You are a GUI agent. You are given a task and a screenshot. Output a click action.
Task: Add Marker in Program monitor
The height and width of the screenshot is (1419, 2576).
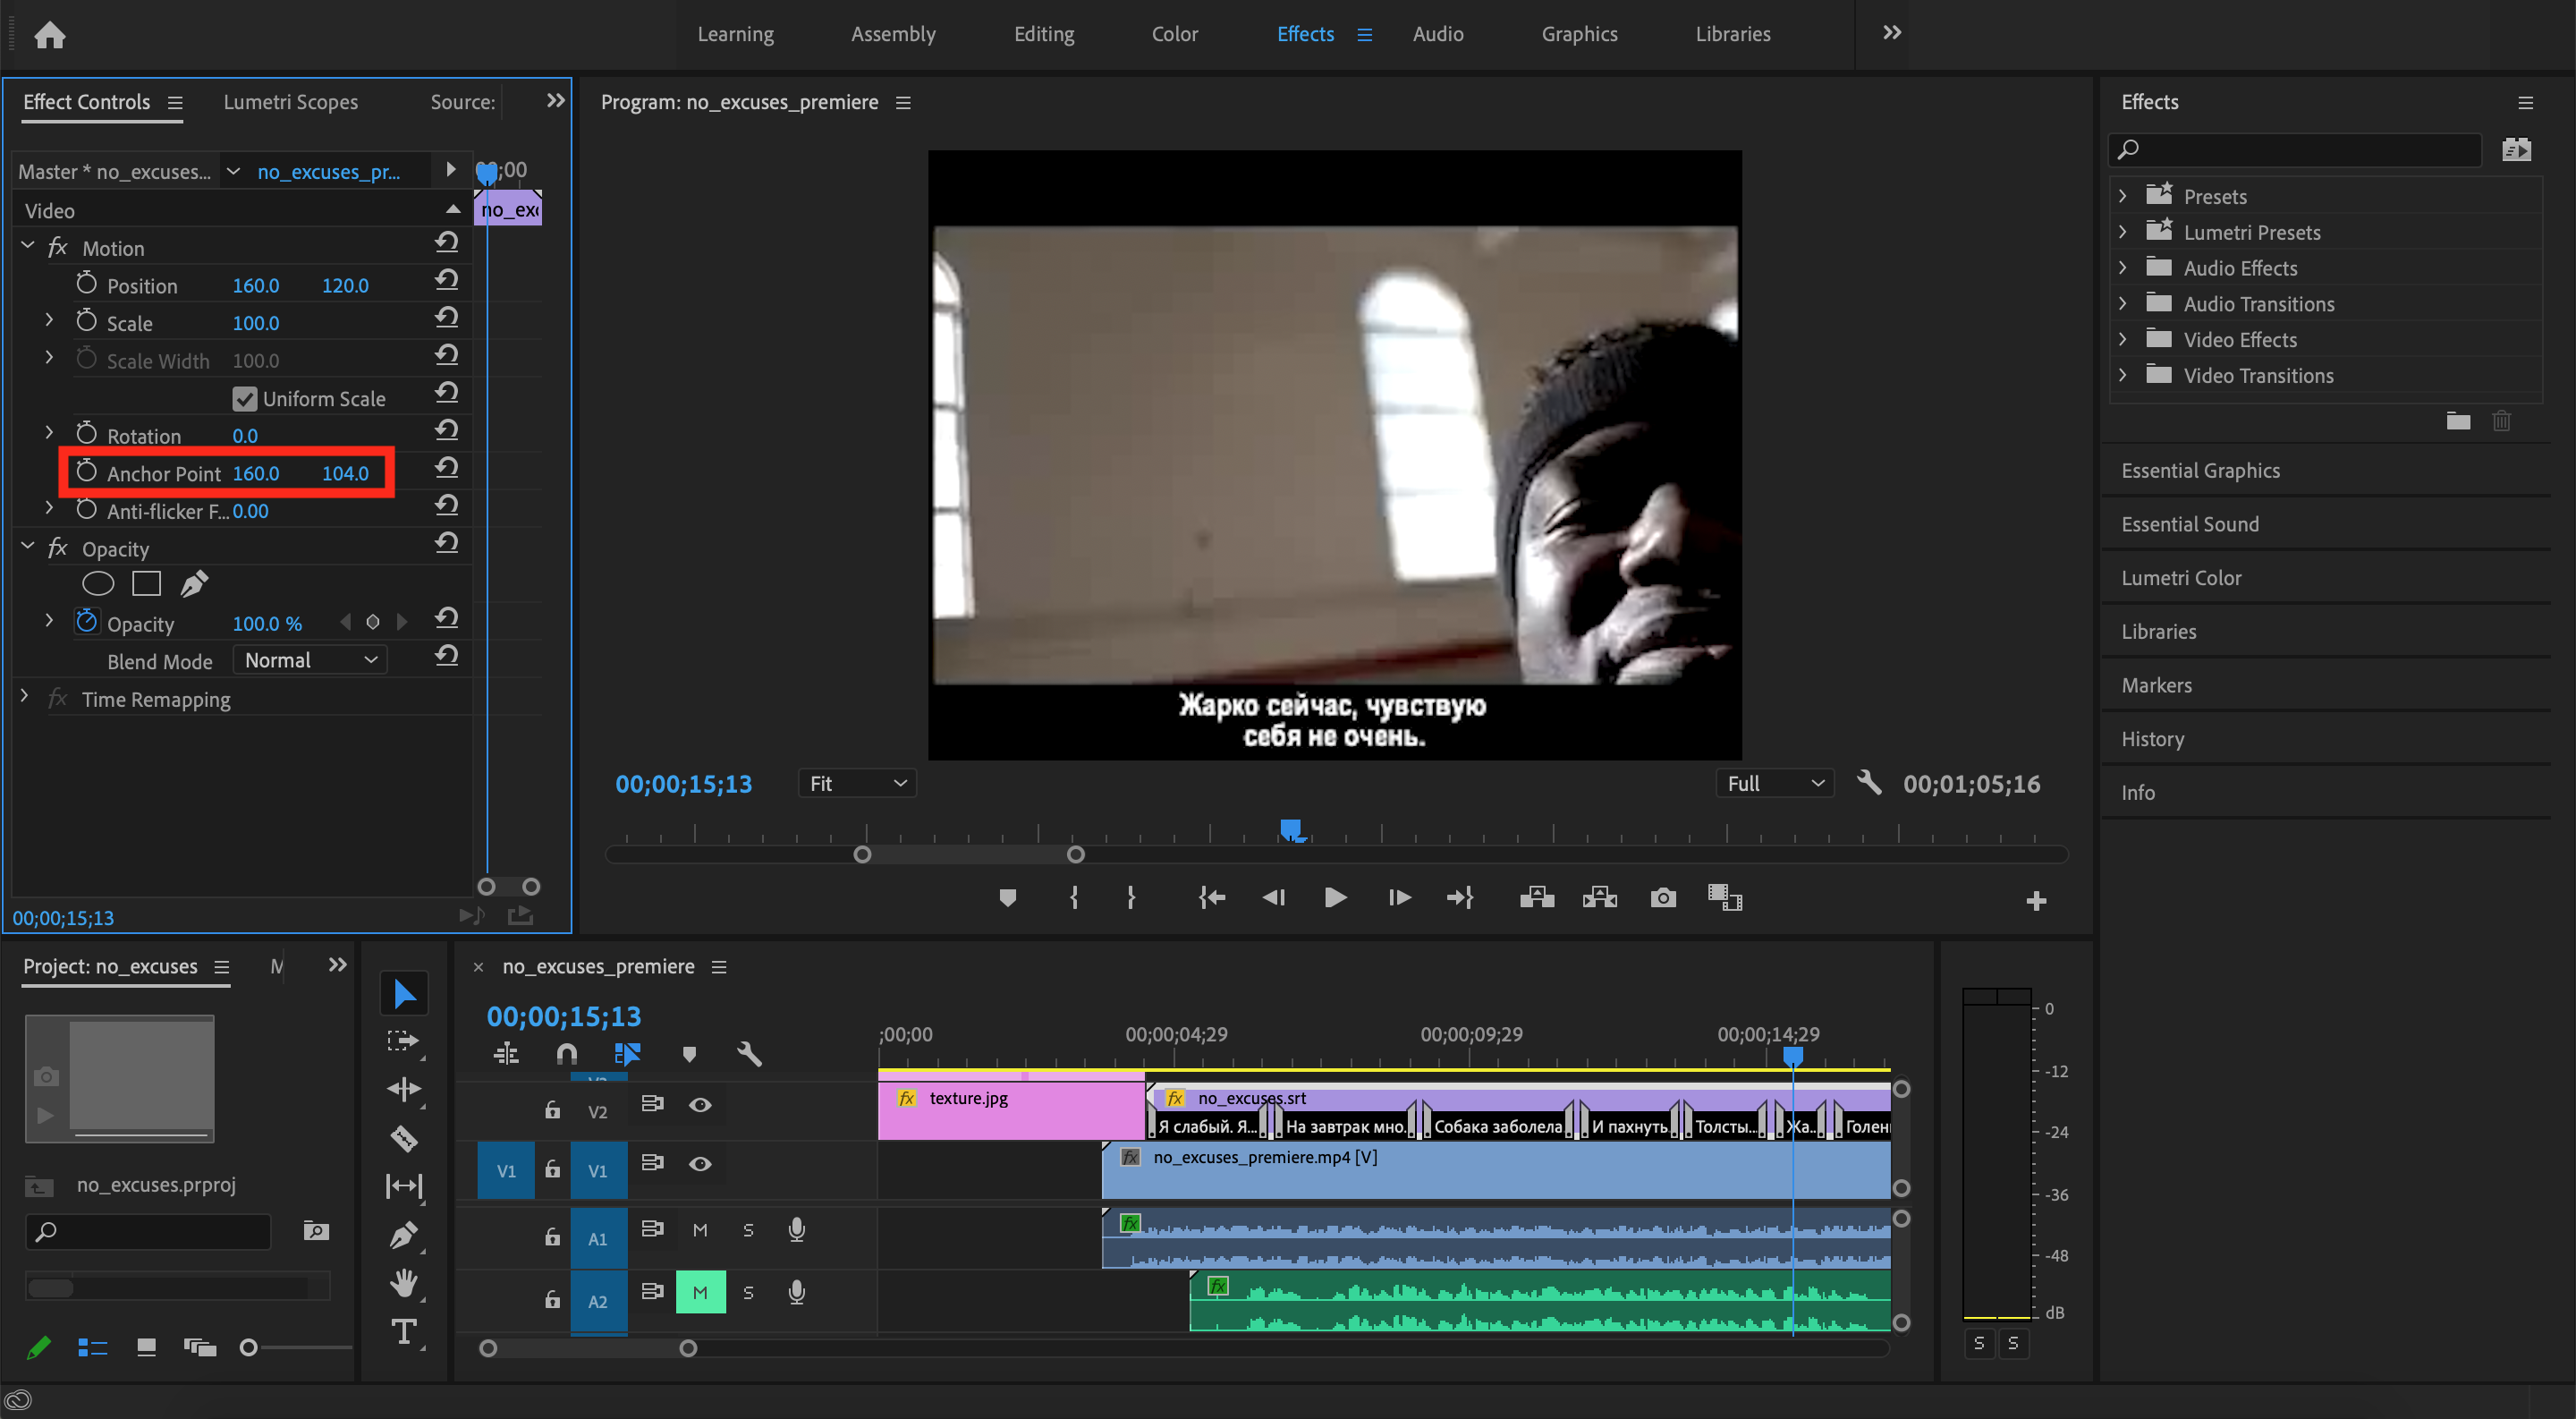pyautogui.click(x=1007, y=898)
